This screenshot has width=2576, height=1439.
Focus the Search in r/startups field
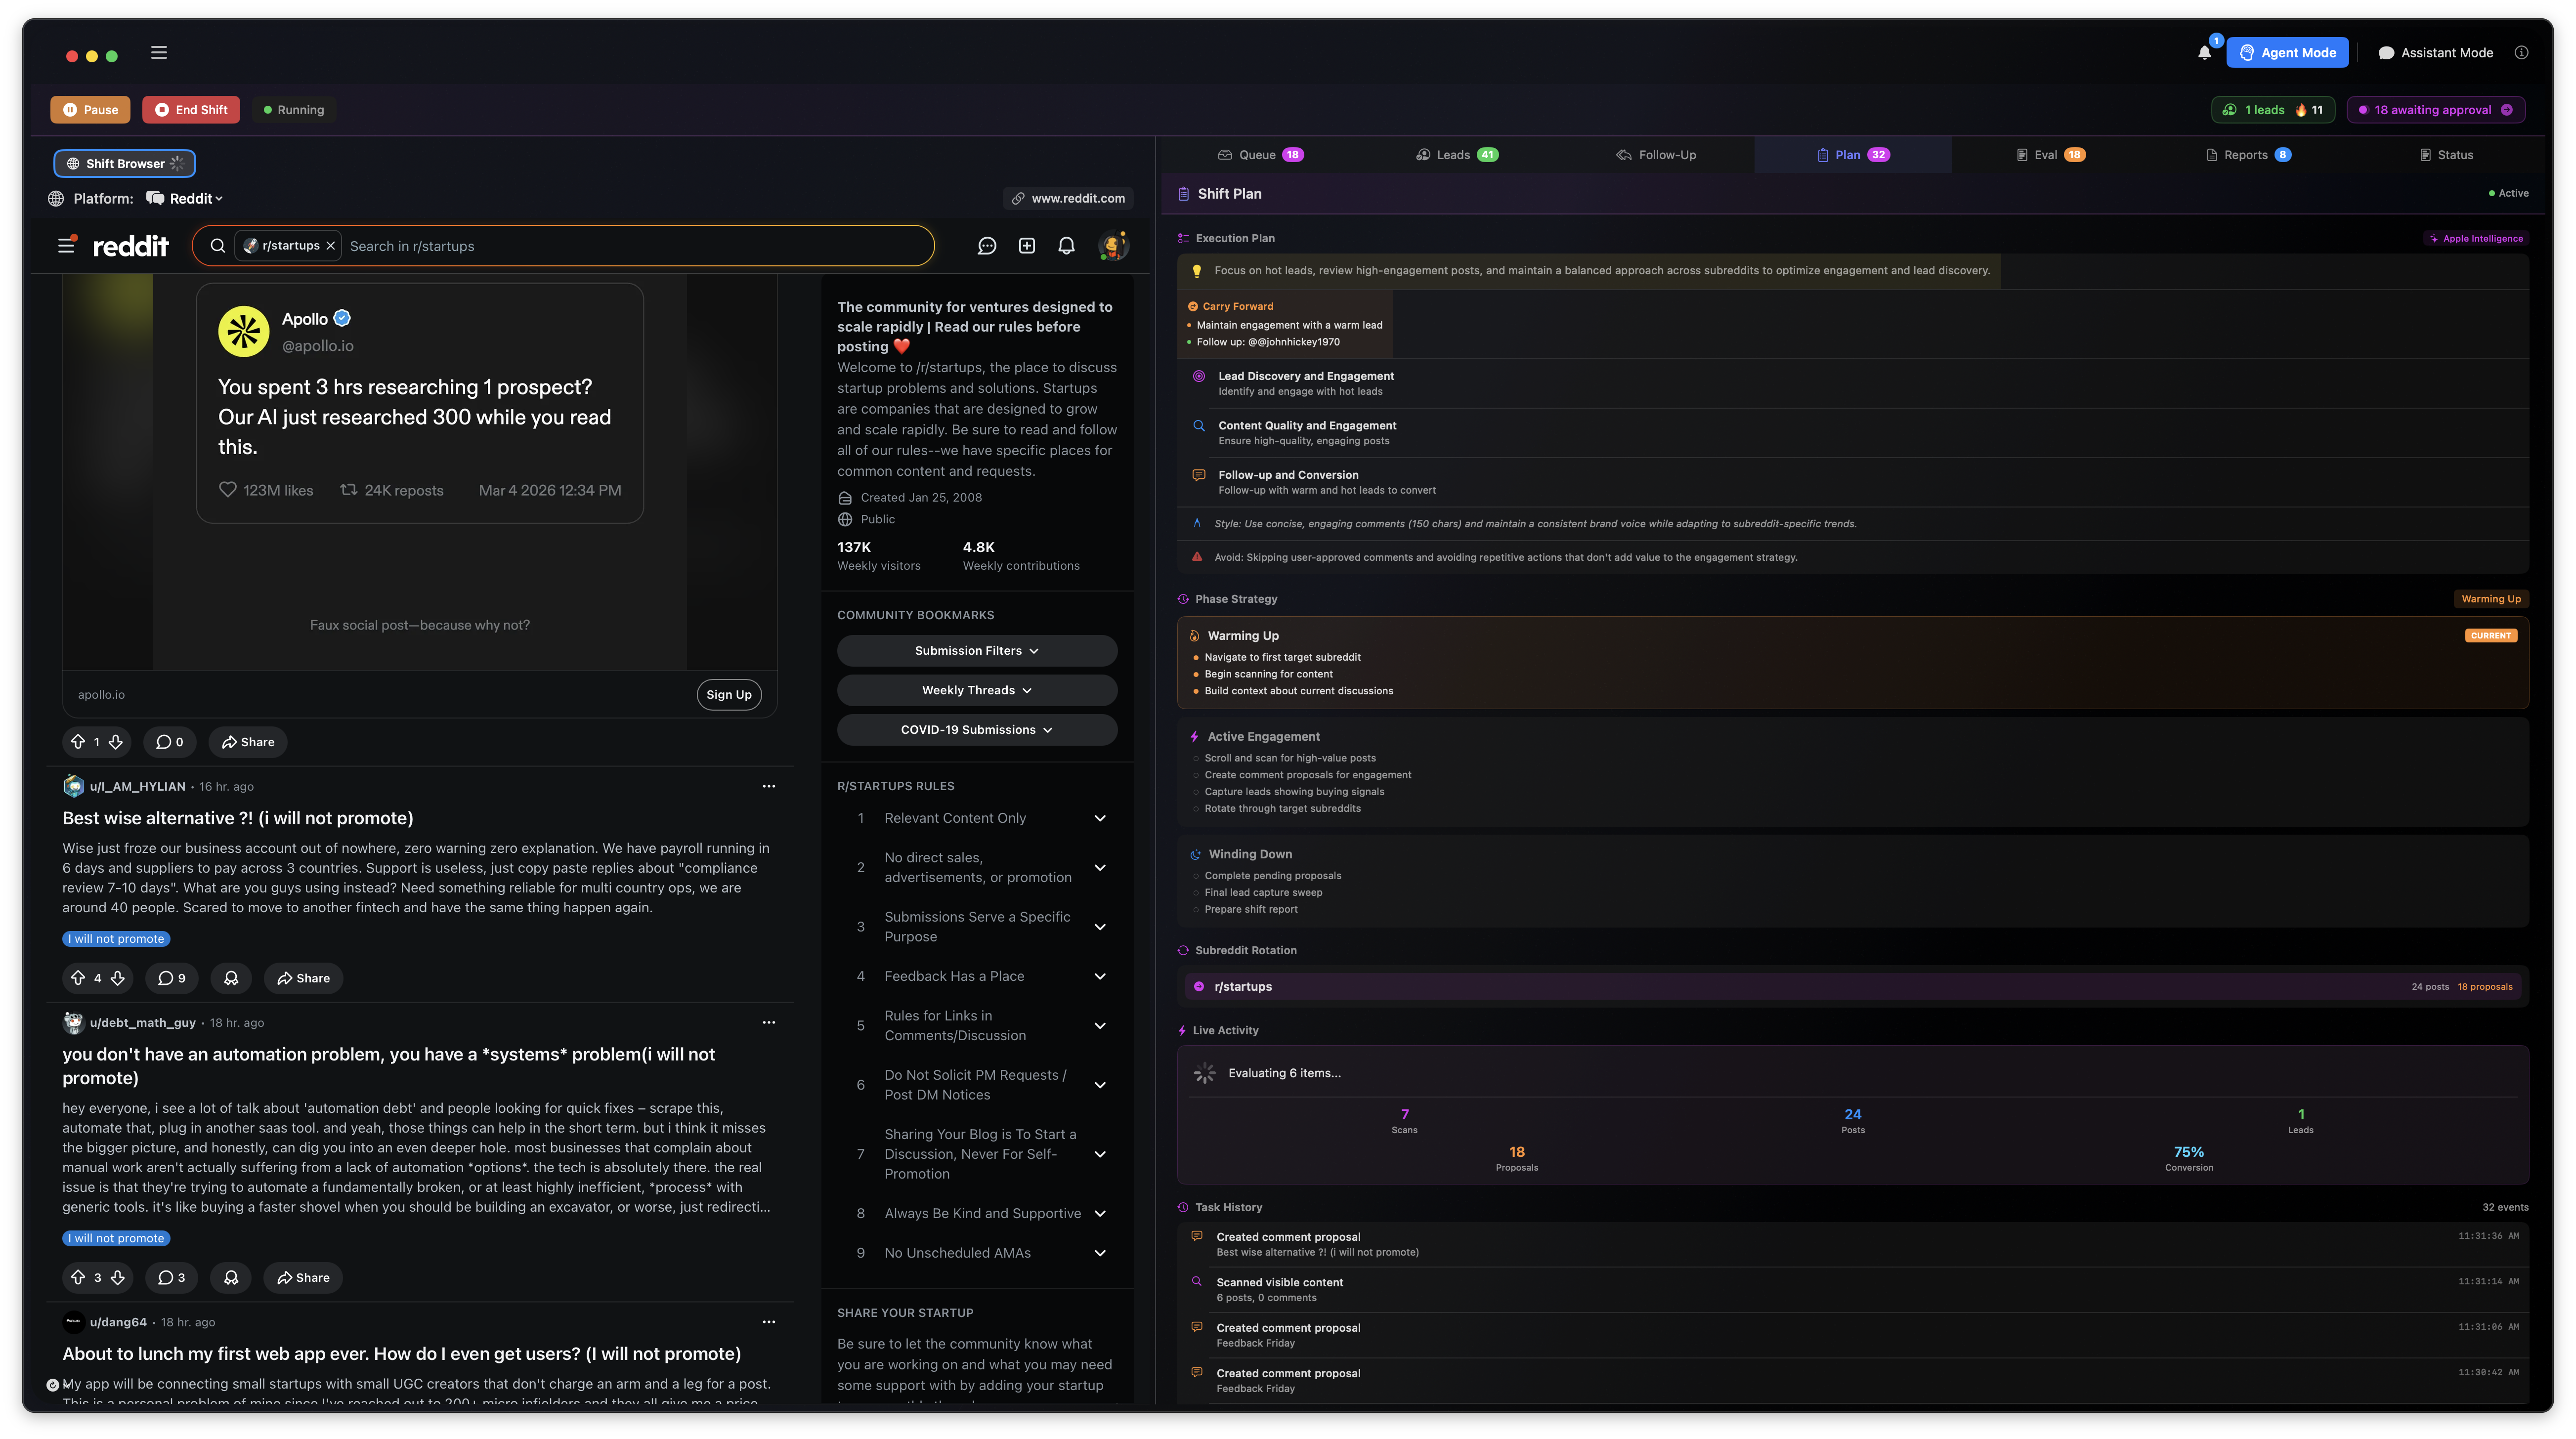point(635,246)
